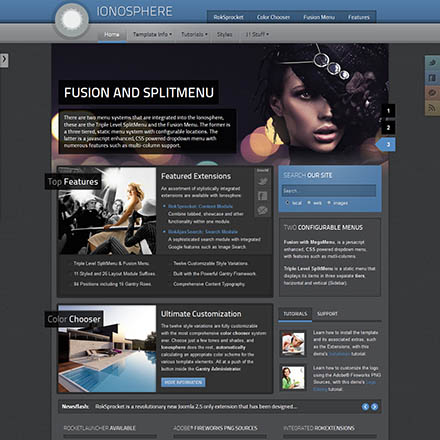Click the newsflash previous arrow
Screen dimensions: 440x440
[365, 407]
